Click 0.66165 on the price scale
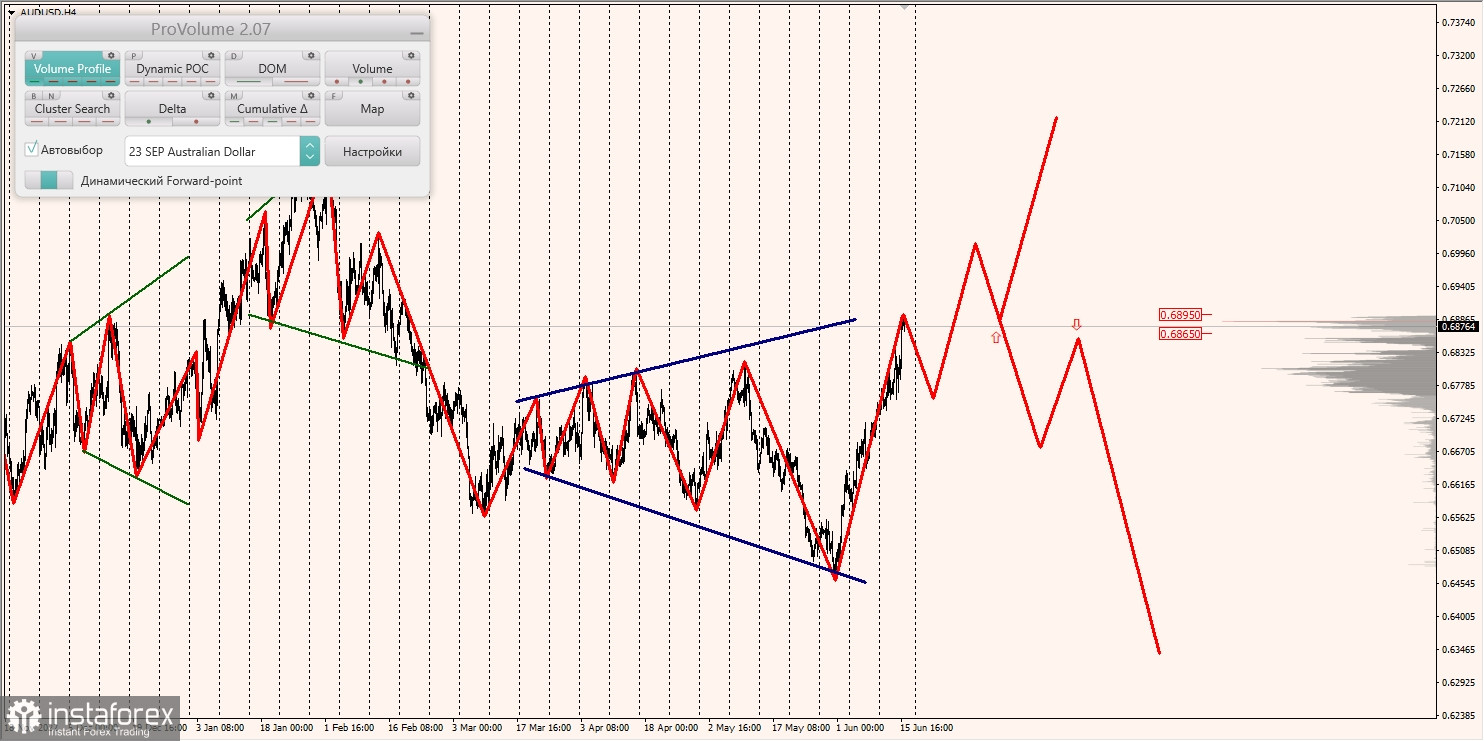 click(1459, 485)
